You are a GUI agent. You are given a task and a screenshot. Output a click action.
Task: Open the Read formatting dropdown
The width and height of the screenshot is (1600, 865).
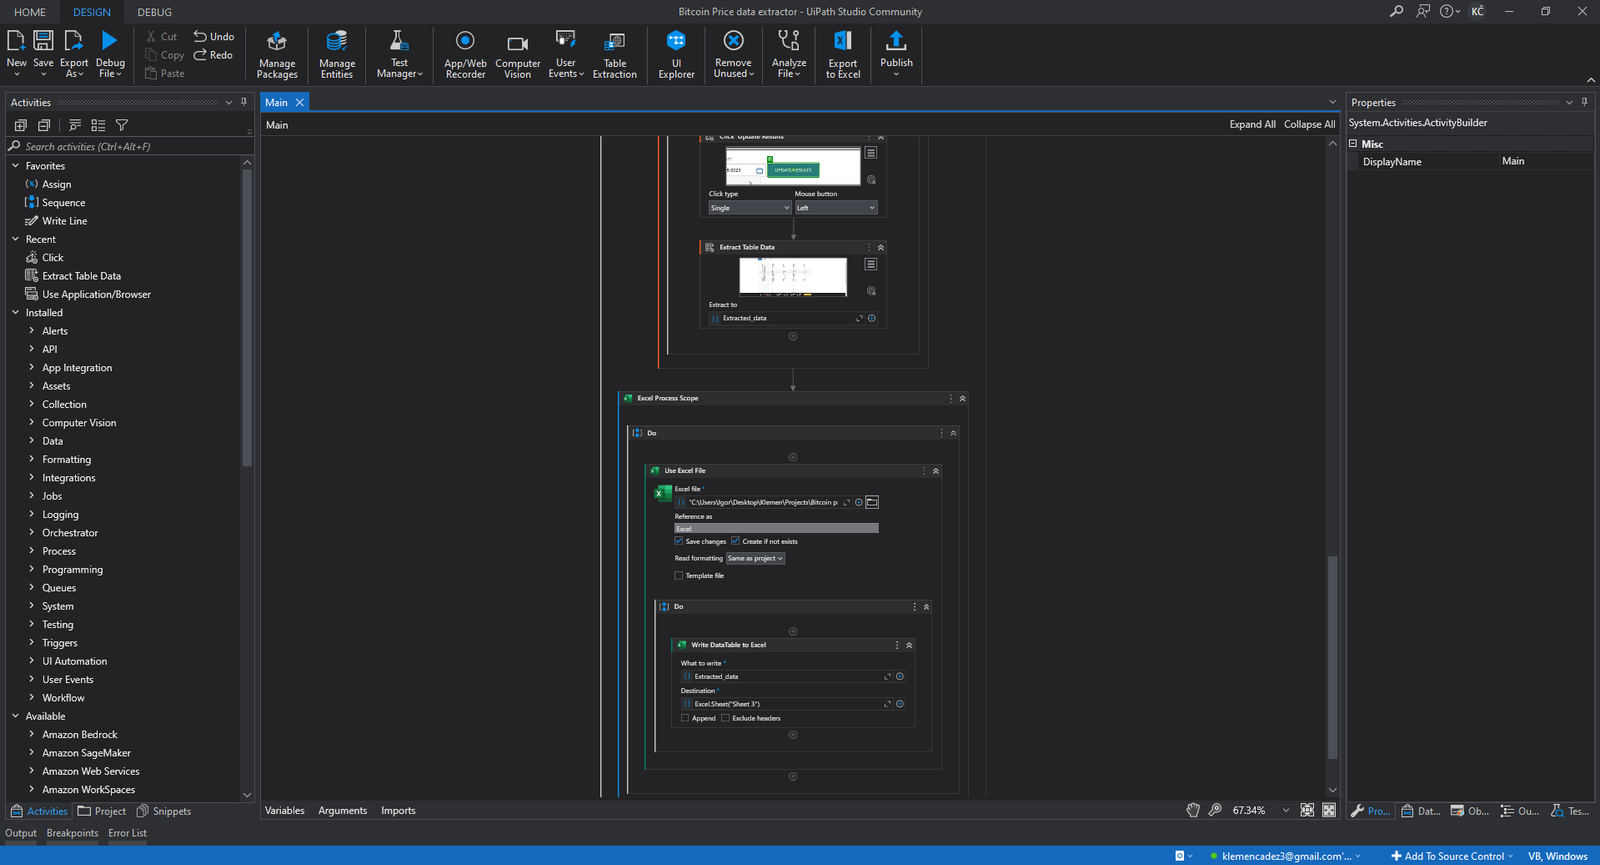click(x=755, y=558)
